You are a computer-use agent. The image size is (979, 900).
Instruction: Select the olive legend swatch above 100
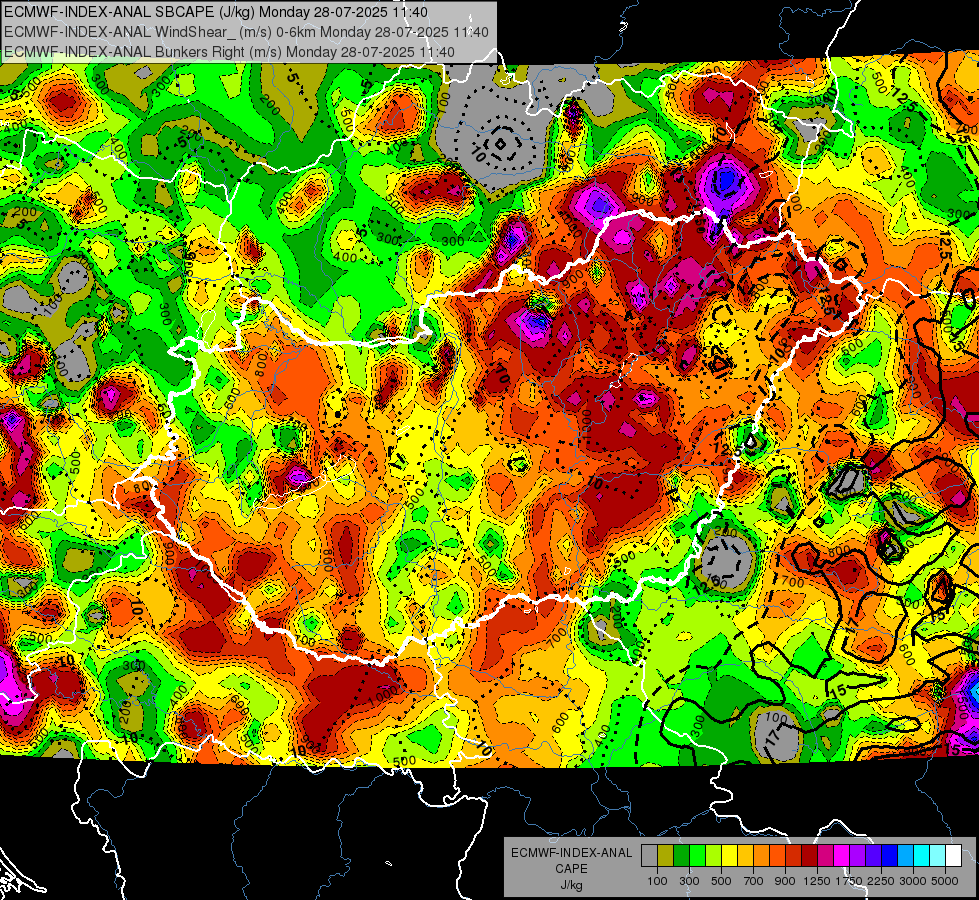pos(666,856)
